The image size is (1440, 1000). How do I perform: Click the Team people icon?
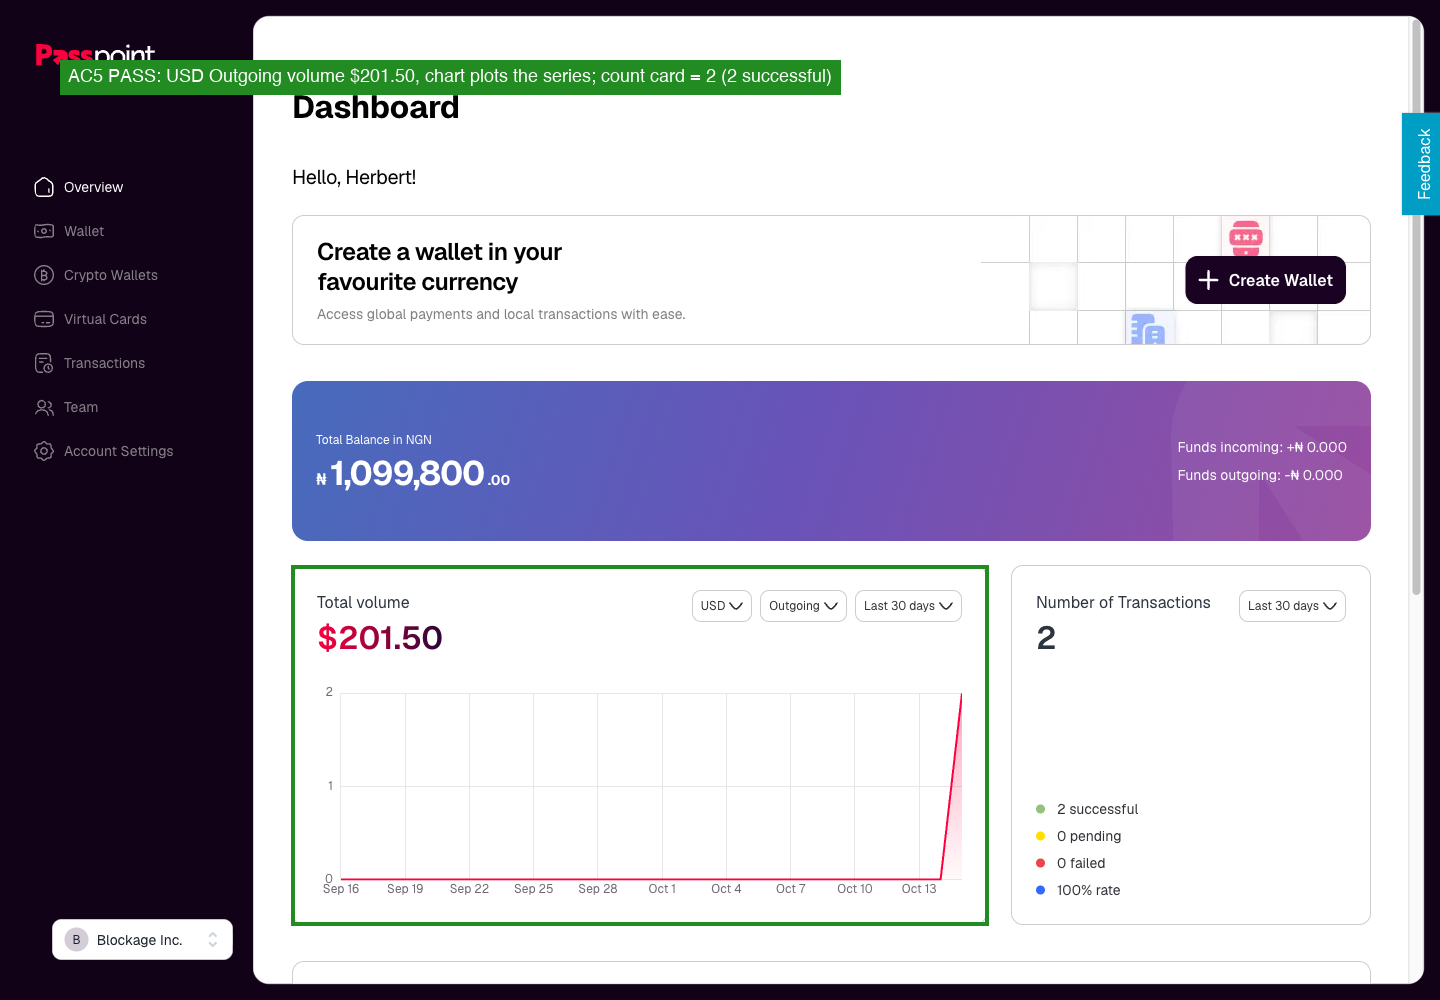[44, 407]
